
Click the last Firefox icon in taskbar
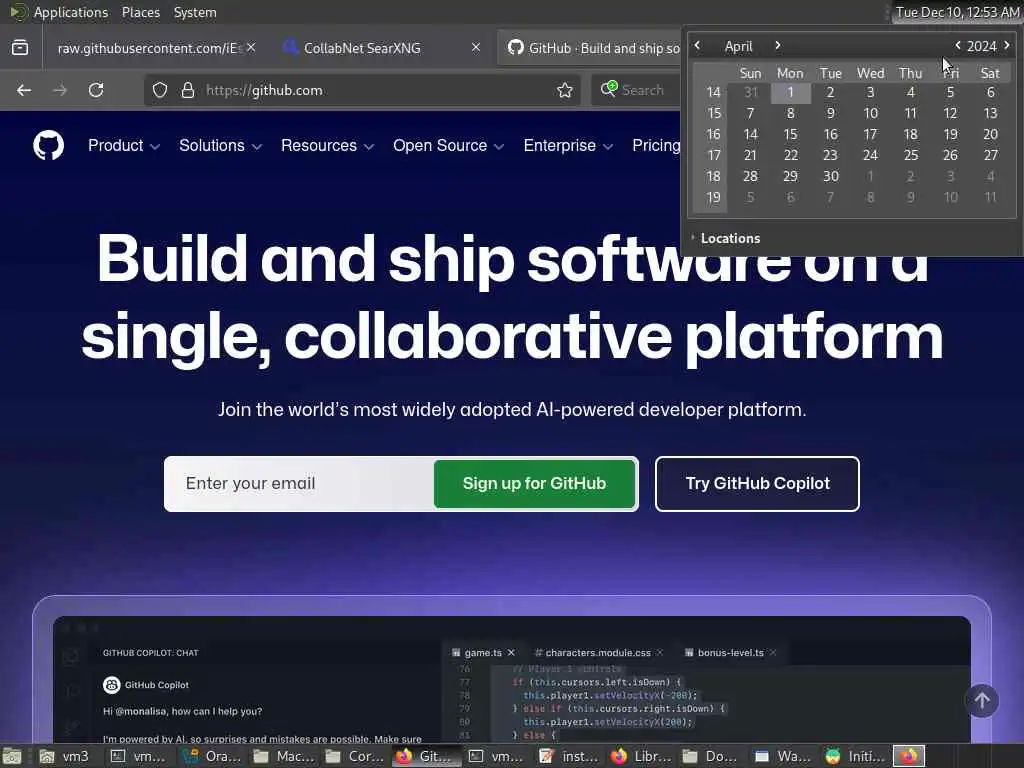[x=909, y=756]
